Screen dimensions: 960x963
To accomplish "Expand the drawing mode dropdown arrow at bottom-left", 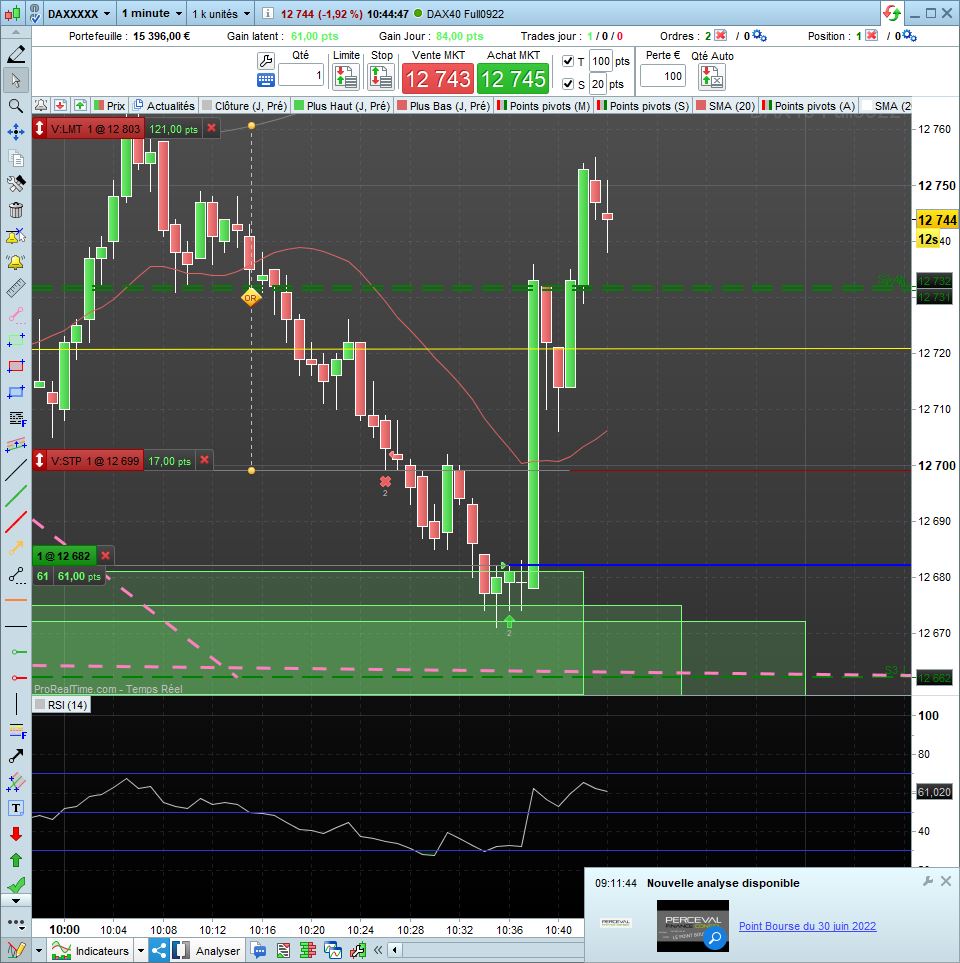I will point(38,951).
